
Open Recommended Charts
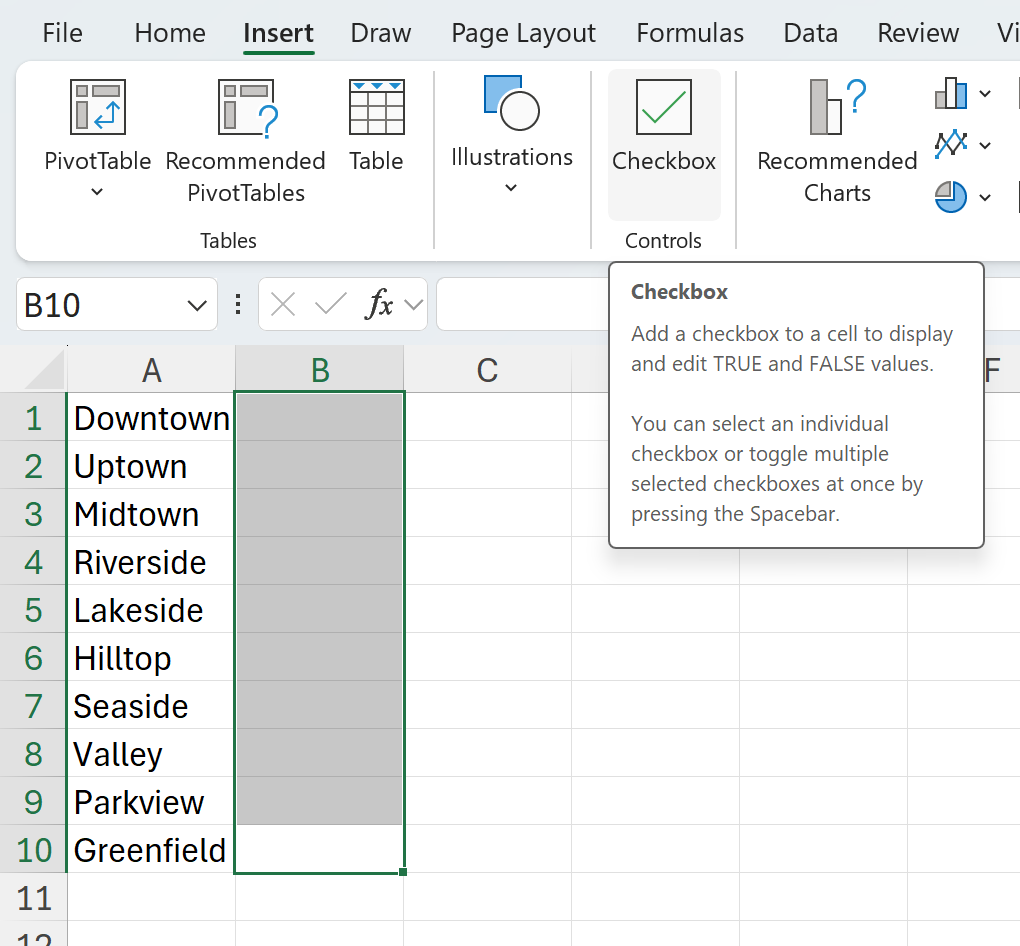pyautogui.click(x=837, y=108)
